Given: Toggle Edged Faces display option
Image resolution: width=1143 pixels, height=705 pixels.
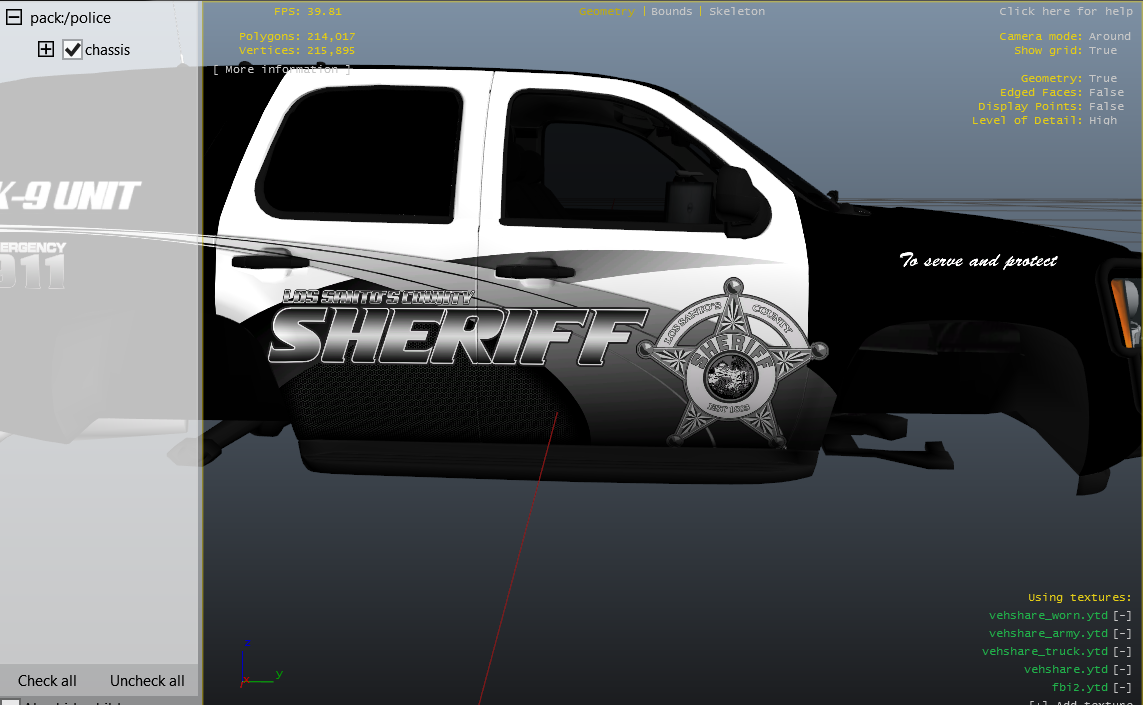Looking at the screenshot, I should (x=1106, y=93).
